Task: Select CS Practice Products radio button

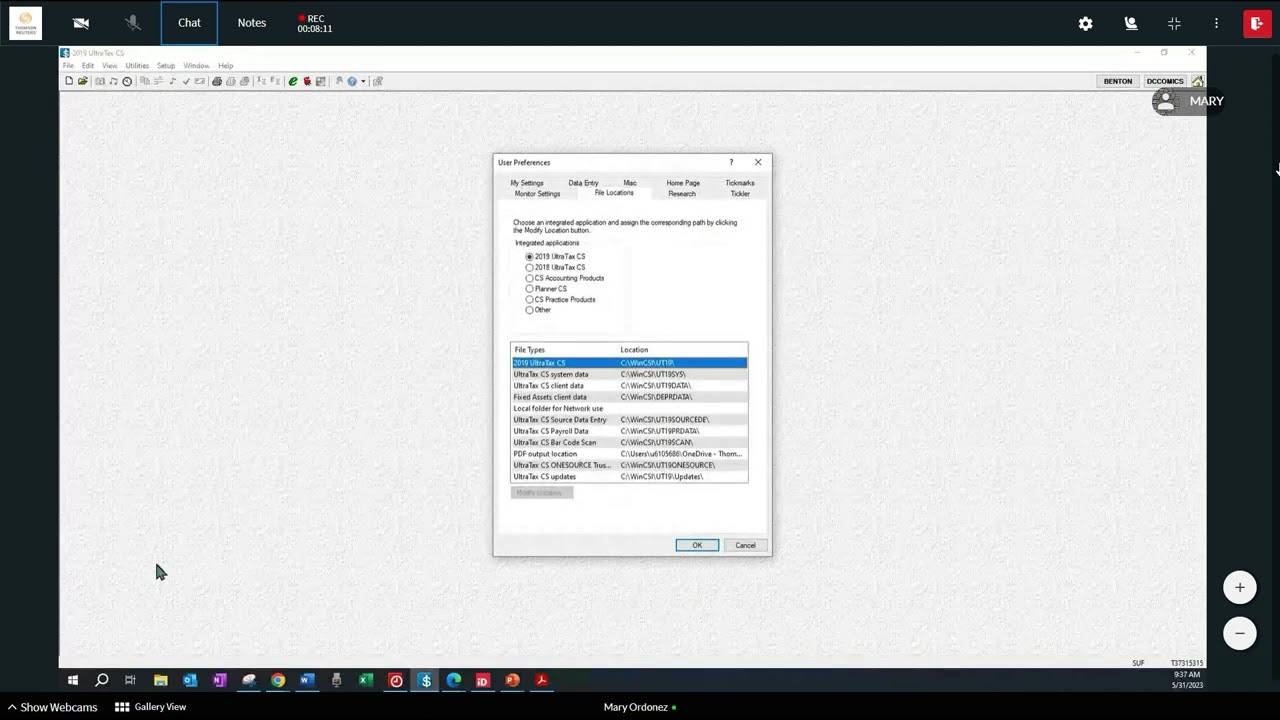Action: coord(530,299)
